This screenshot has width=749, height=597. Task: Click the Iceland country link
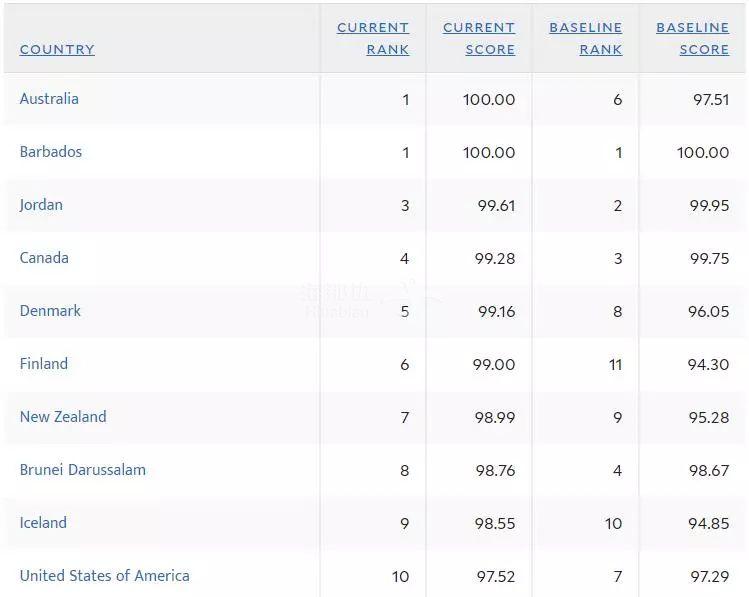click(x=43, y=523)
